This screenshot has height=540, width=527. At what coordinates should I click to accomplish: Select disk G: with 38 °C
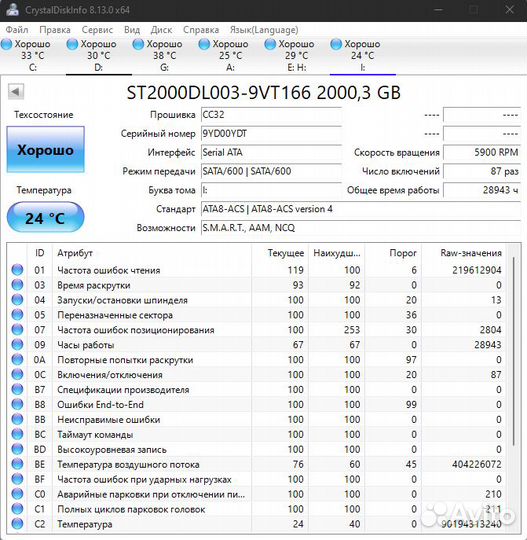click(x=164, y=55)
